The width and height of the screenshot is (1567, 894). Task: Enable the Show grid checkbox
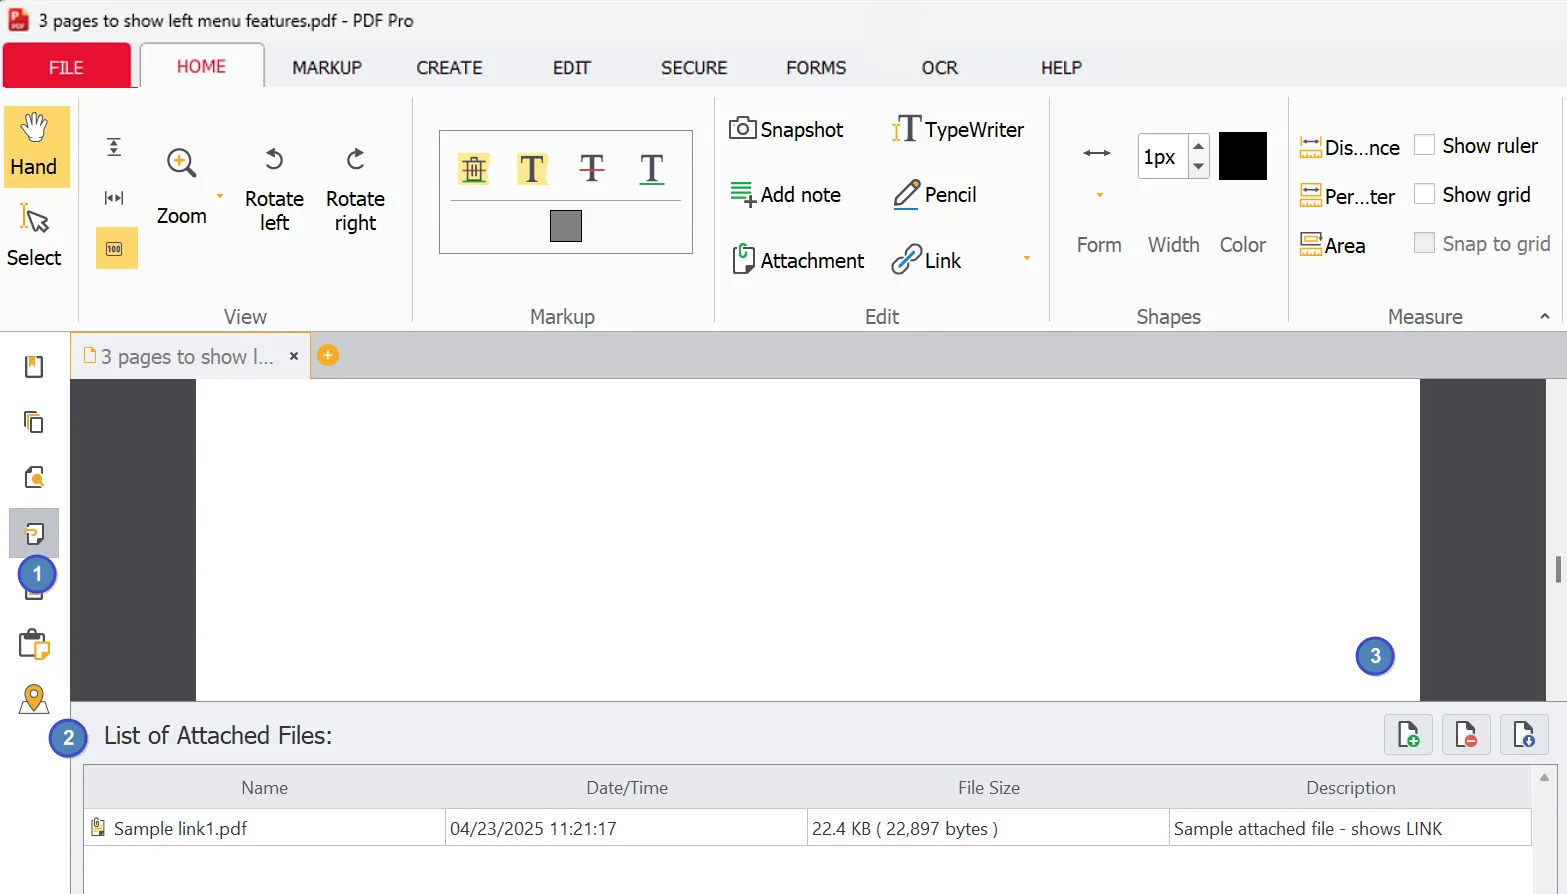click(x=1425, y=194)
